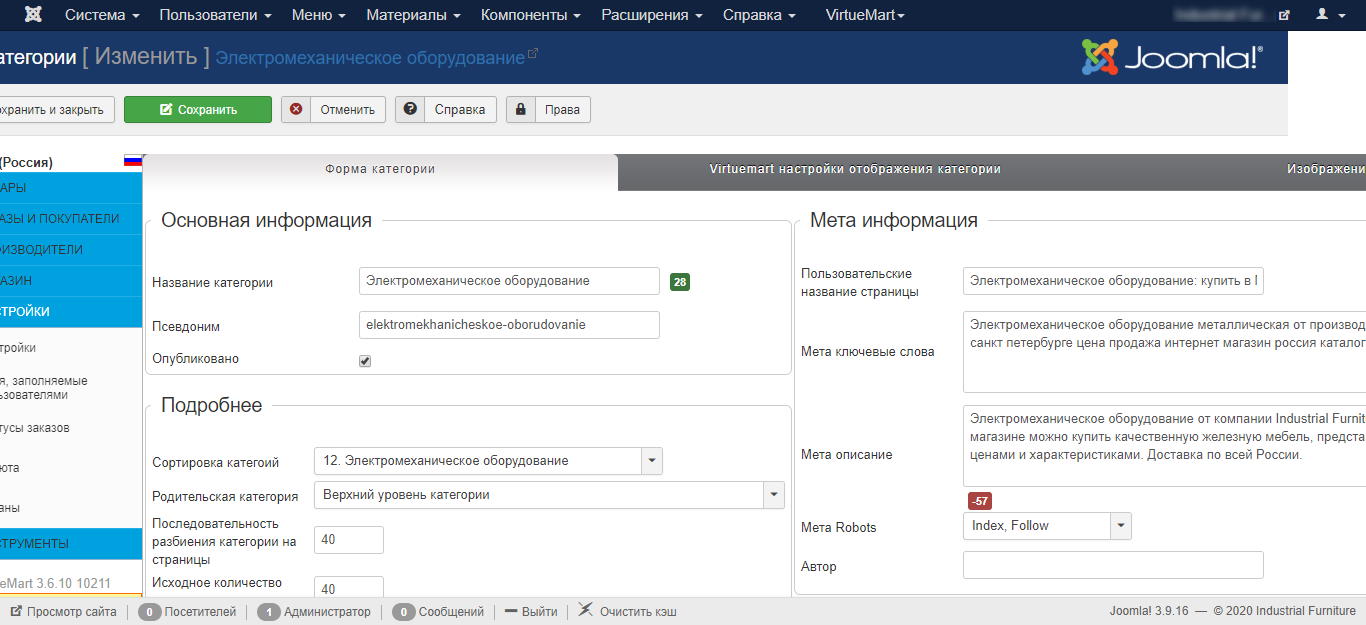Click Просмотр сайта link in footer
Viewport: 1366px width, 625px height.
pos(63,611)
